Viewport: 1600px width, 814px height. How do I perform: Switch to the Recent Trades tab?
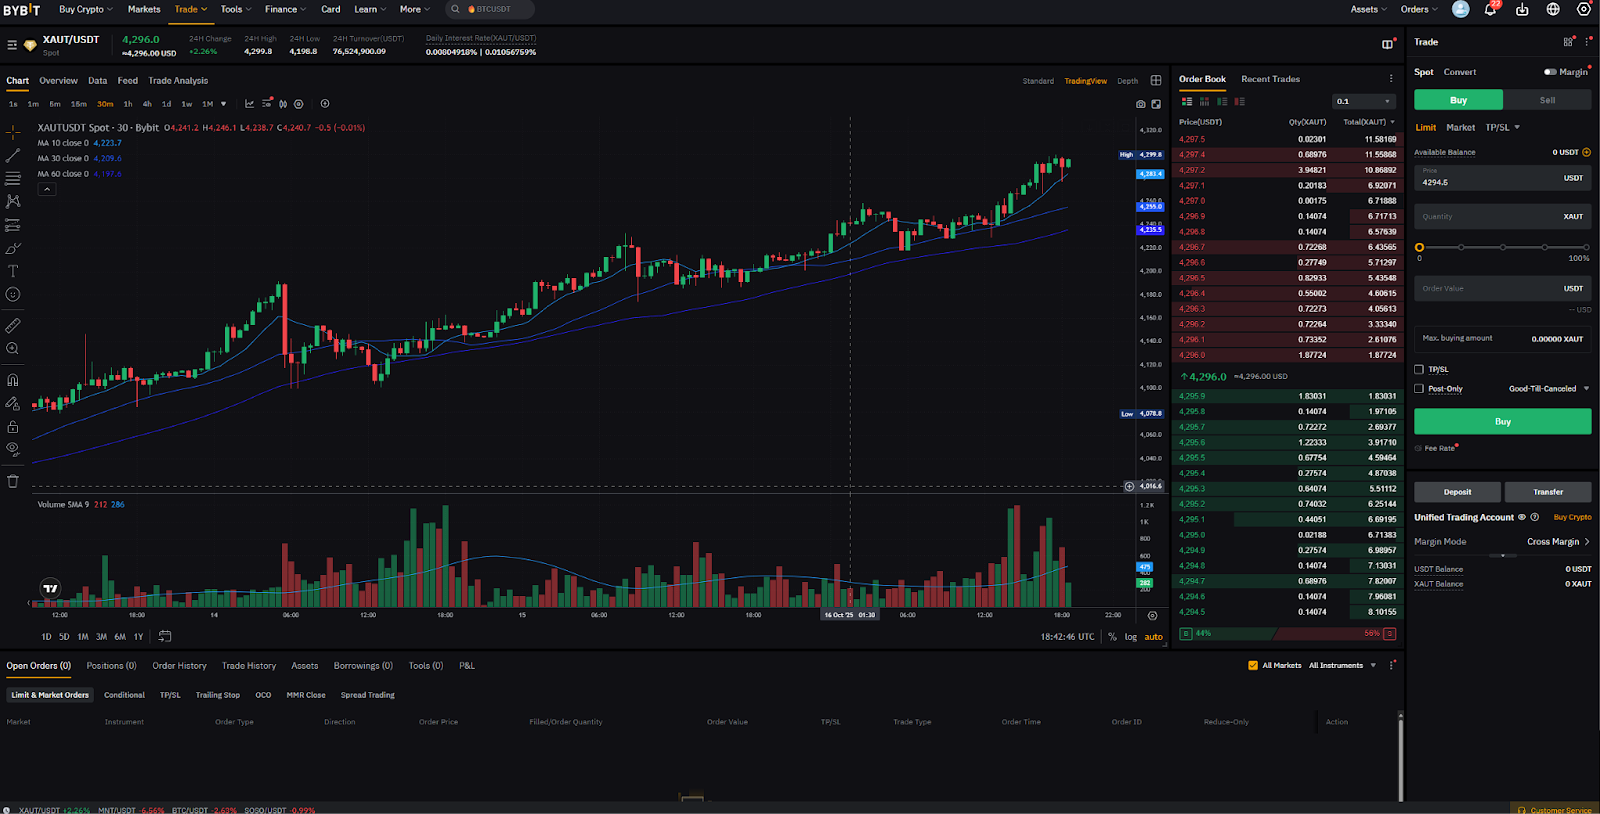pyautogui.click(x=1270, y=79)
